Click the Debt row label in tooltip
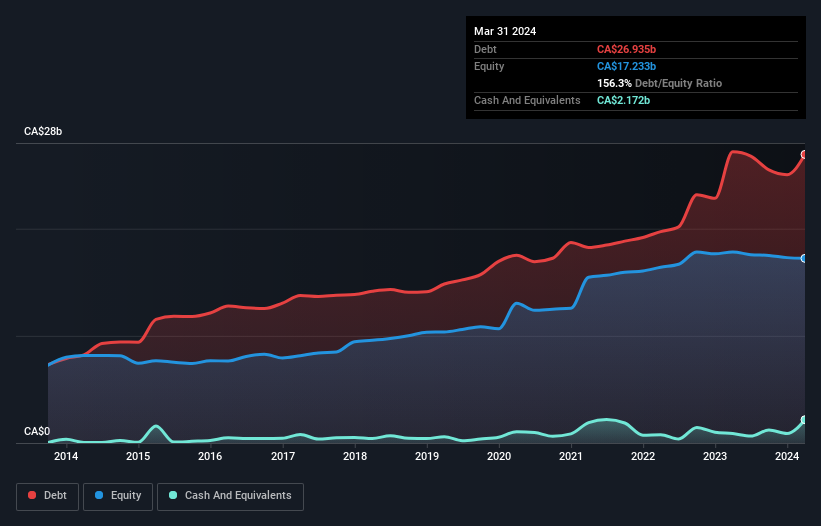Viewport: 821px width, 526px height. point(485,49)
